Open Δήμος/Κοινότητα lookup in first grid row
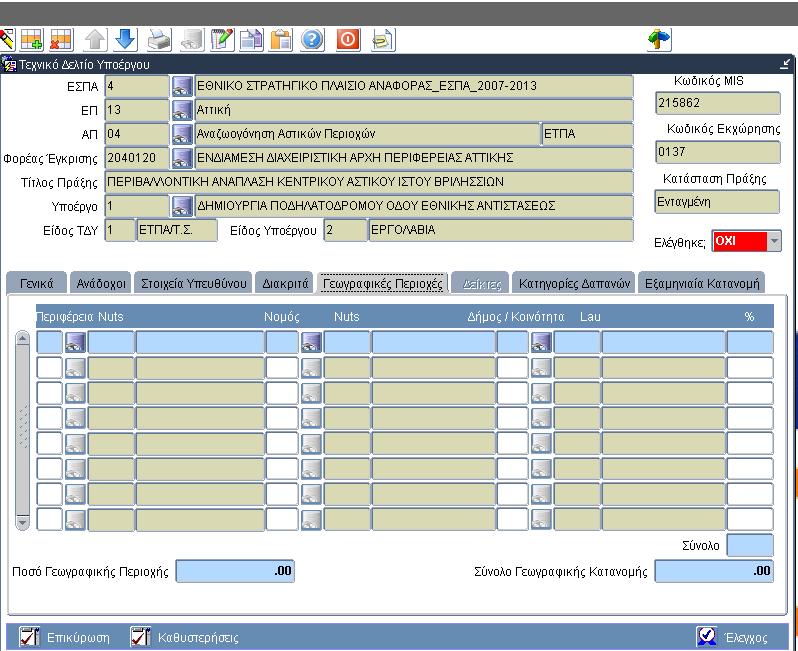 tap(541, 342)
